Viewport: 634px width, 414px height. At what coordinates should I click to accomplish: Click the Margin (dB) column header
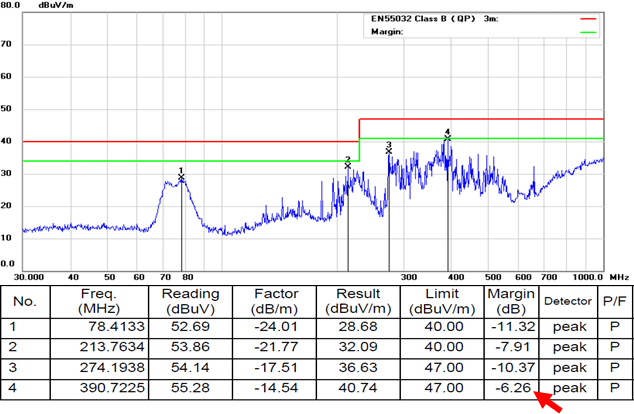pyautogui.click(x=511, y=301)
